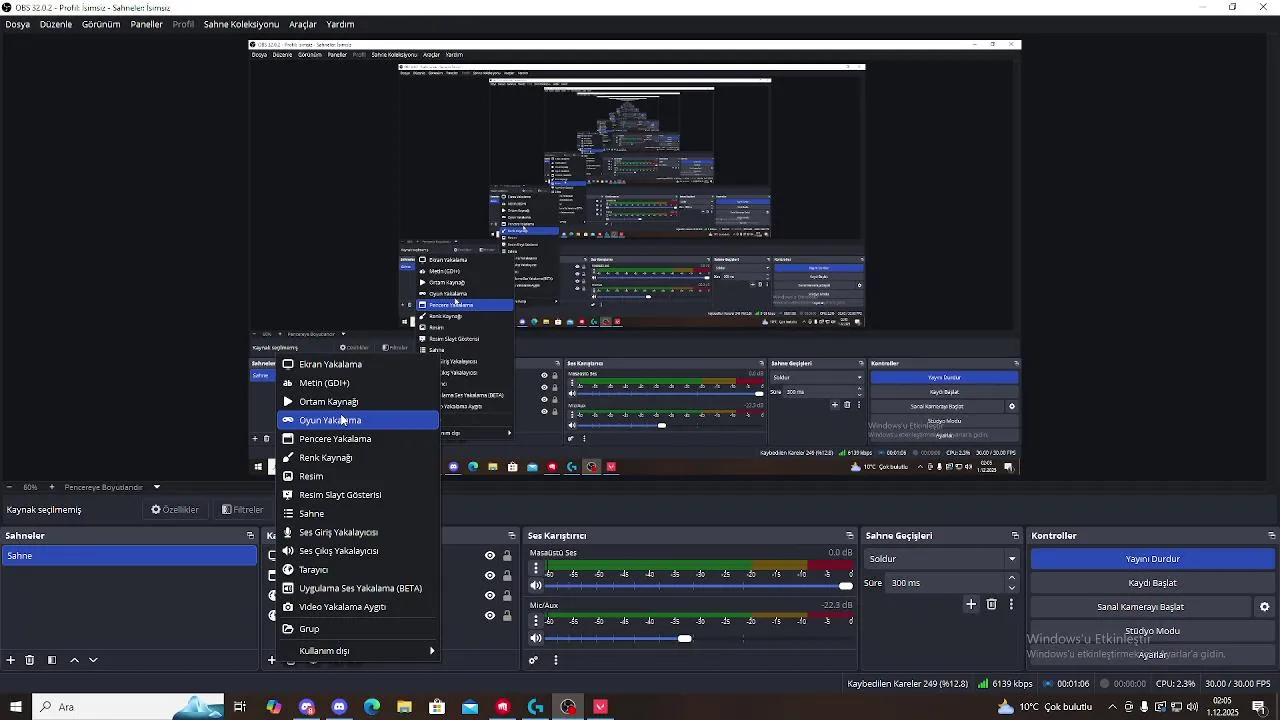The width and height of the screenshot is (1280, 720).
Task: Open Task View from the taskbar
Action: coord(240,707)
